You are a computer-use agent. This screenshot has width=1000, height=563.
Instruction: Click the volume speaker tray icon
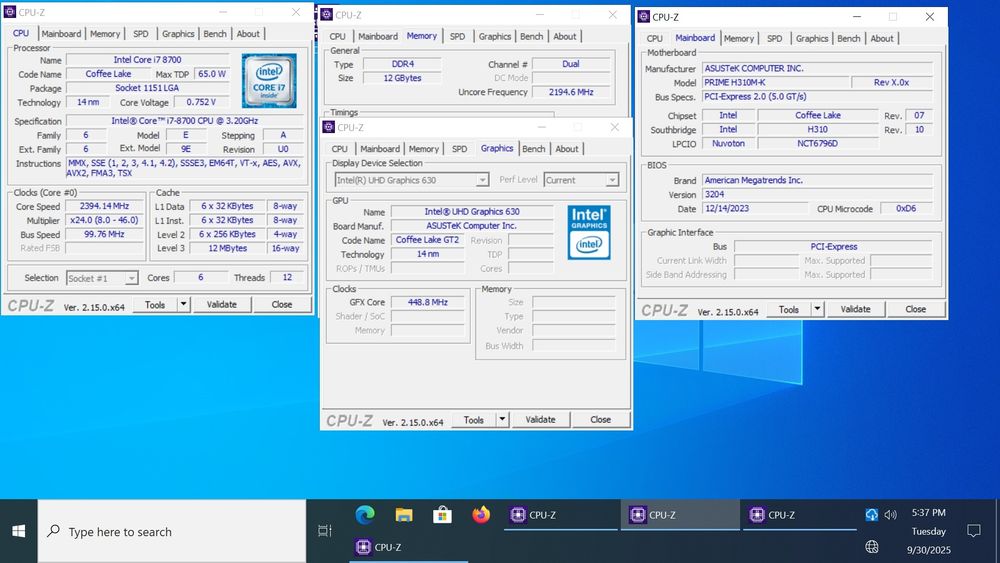tap(890, 515)
